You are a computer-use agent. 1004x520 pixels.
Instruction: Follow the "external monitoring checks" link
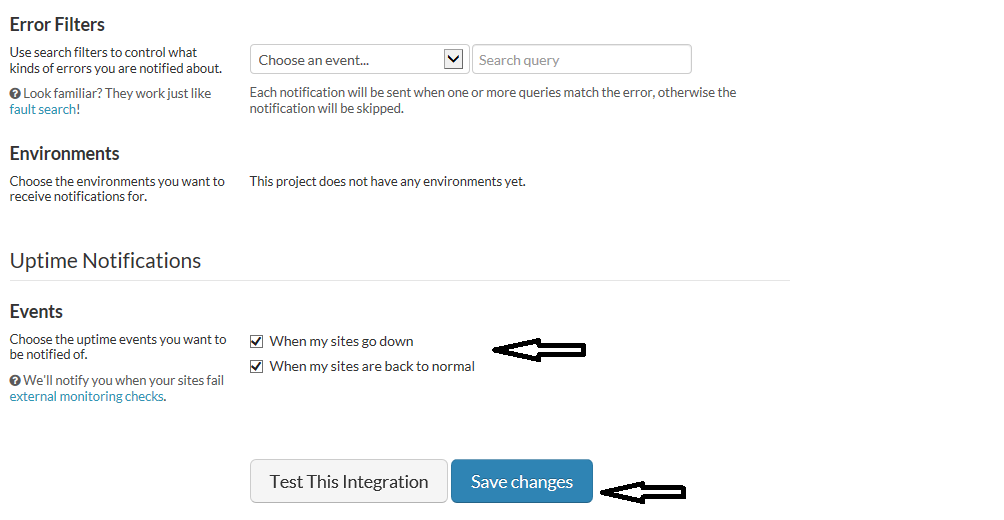point(86,396)
